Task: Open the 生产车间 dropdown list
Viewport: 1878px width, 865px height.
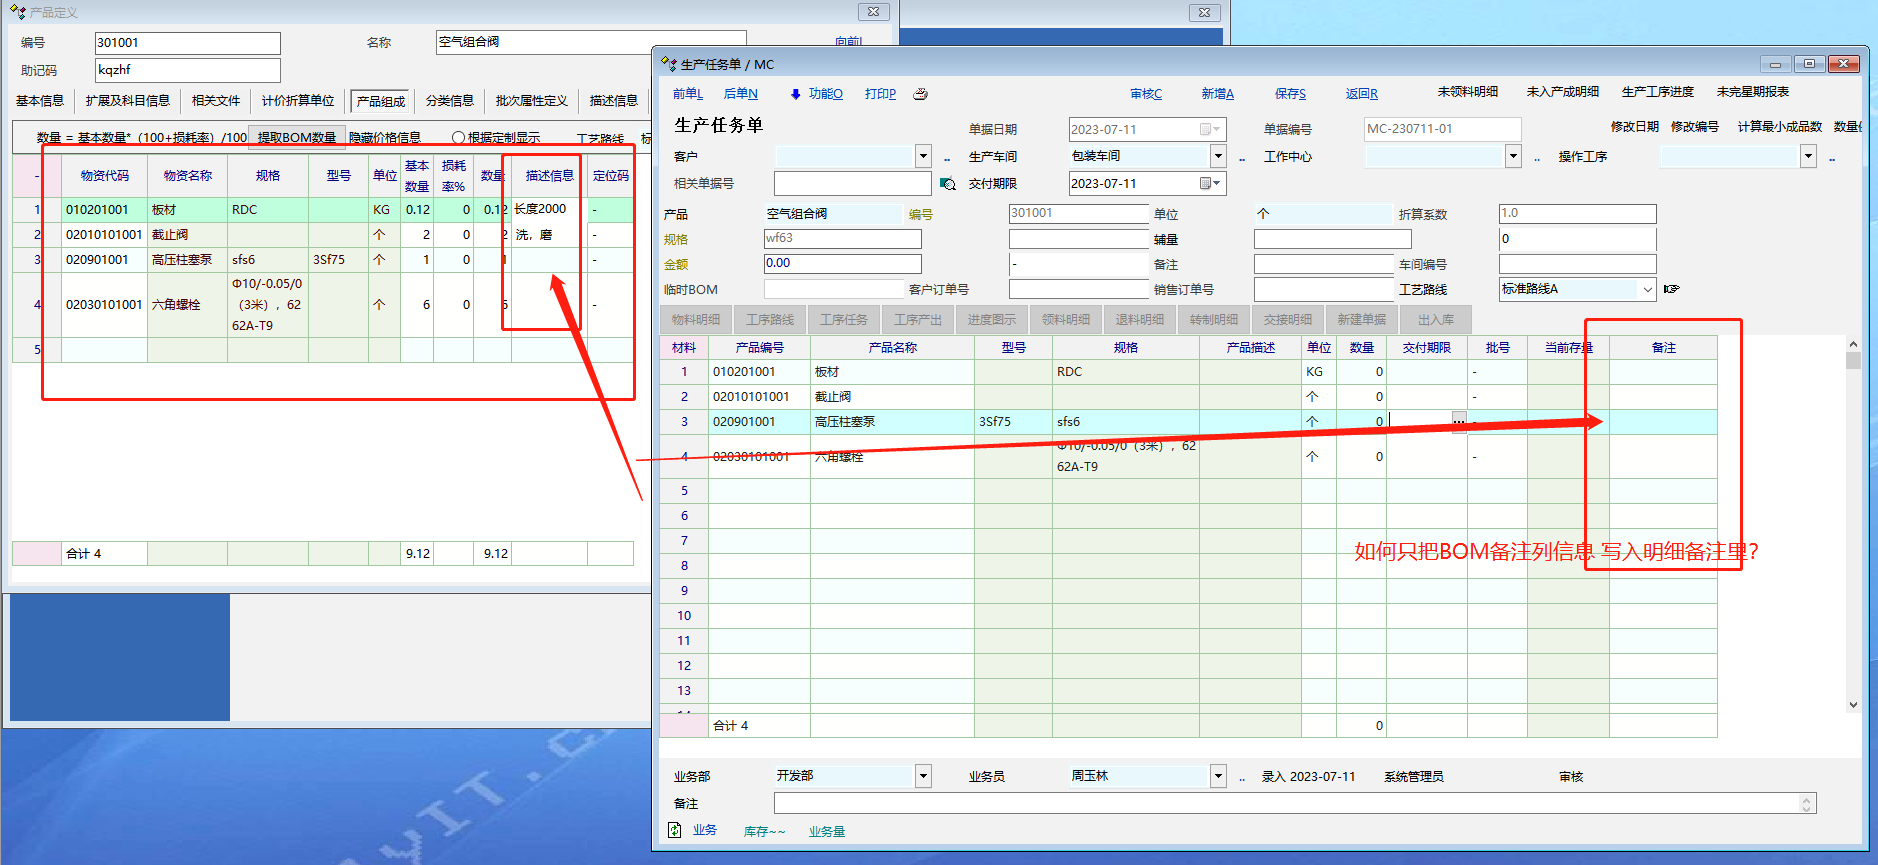Action: tap(1218, 156)
